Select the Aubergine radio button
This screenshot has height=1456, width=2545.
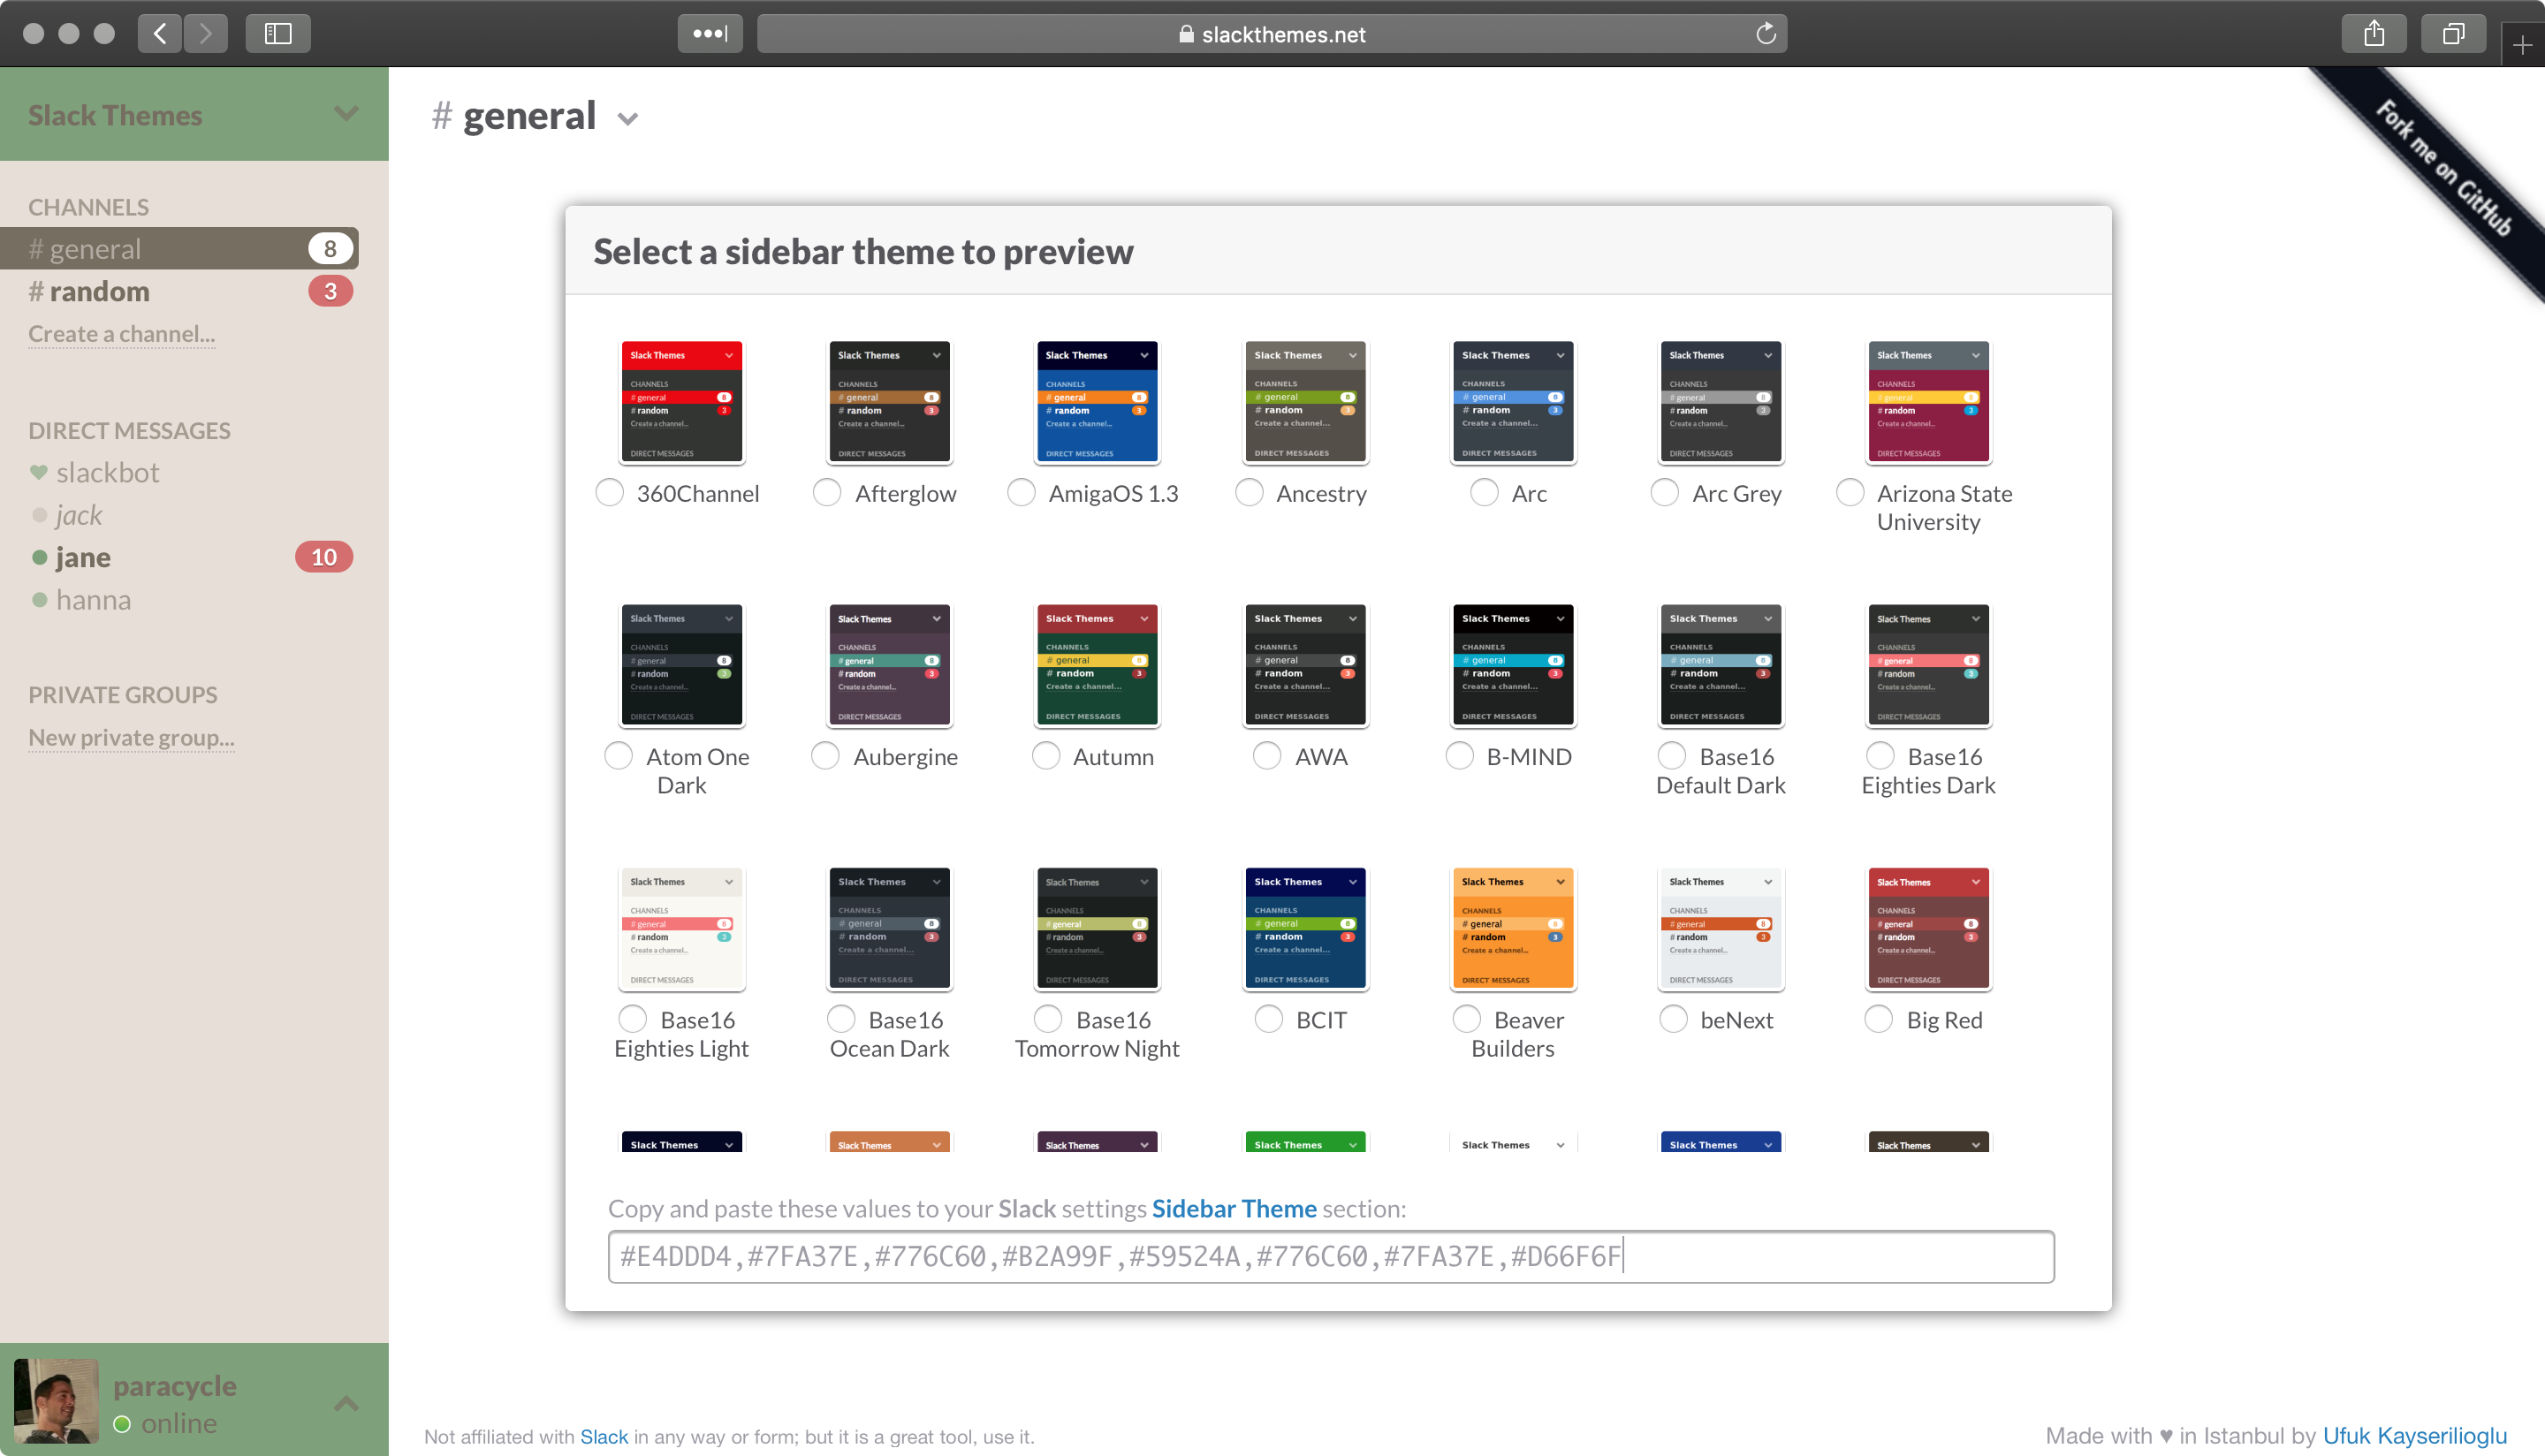coord(825,755)
